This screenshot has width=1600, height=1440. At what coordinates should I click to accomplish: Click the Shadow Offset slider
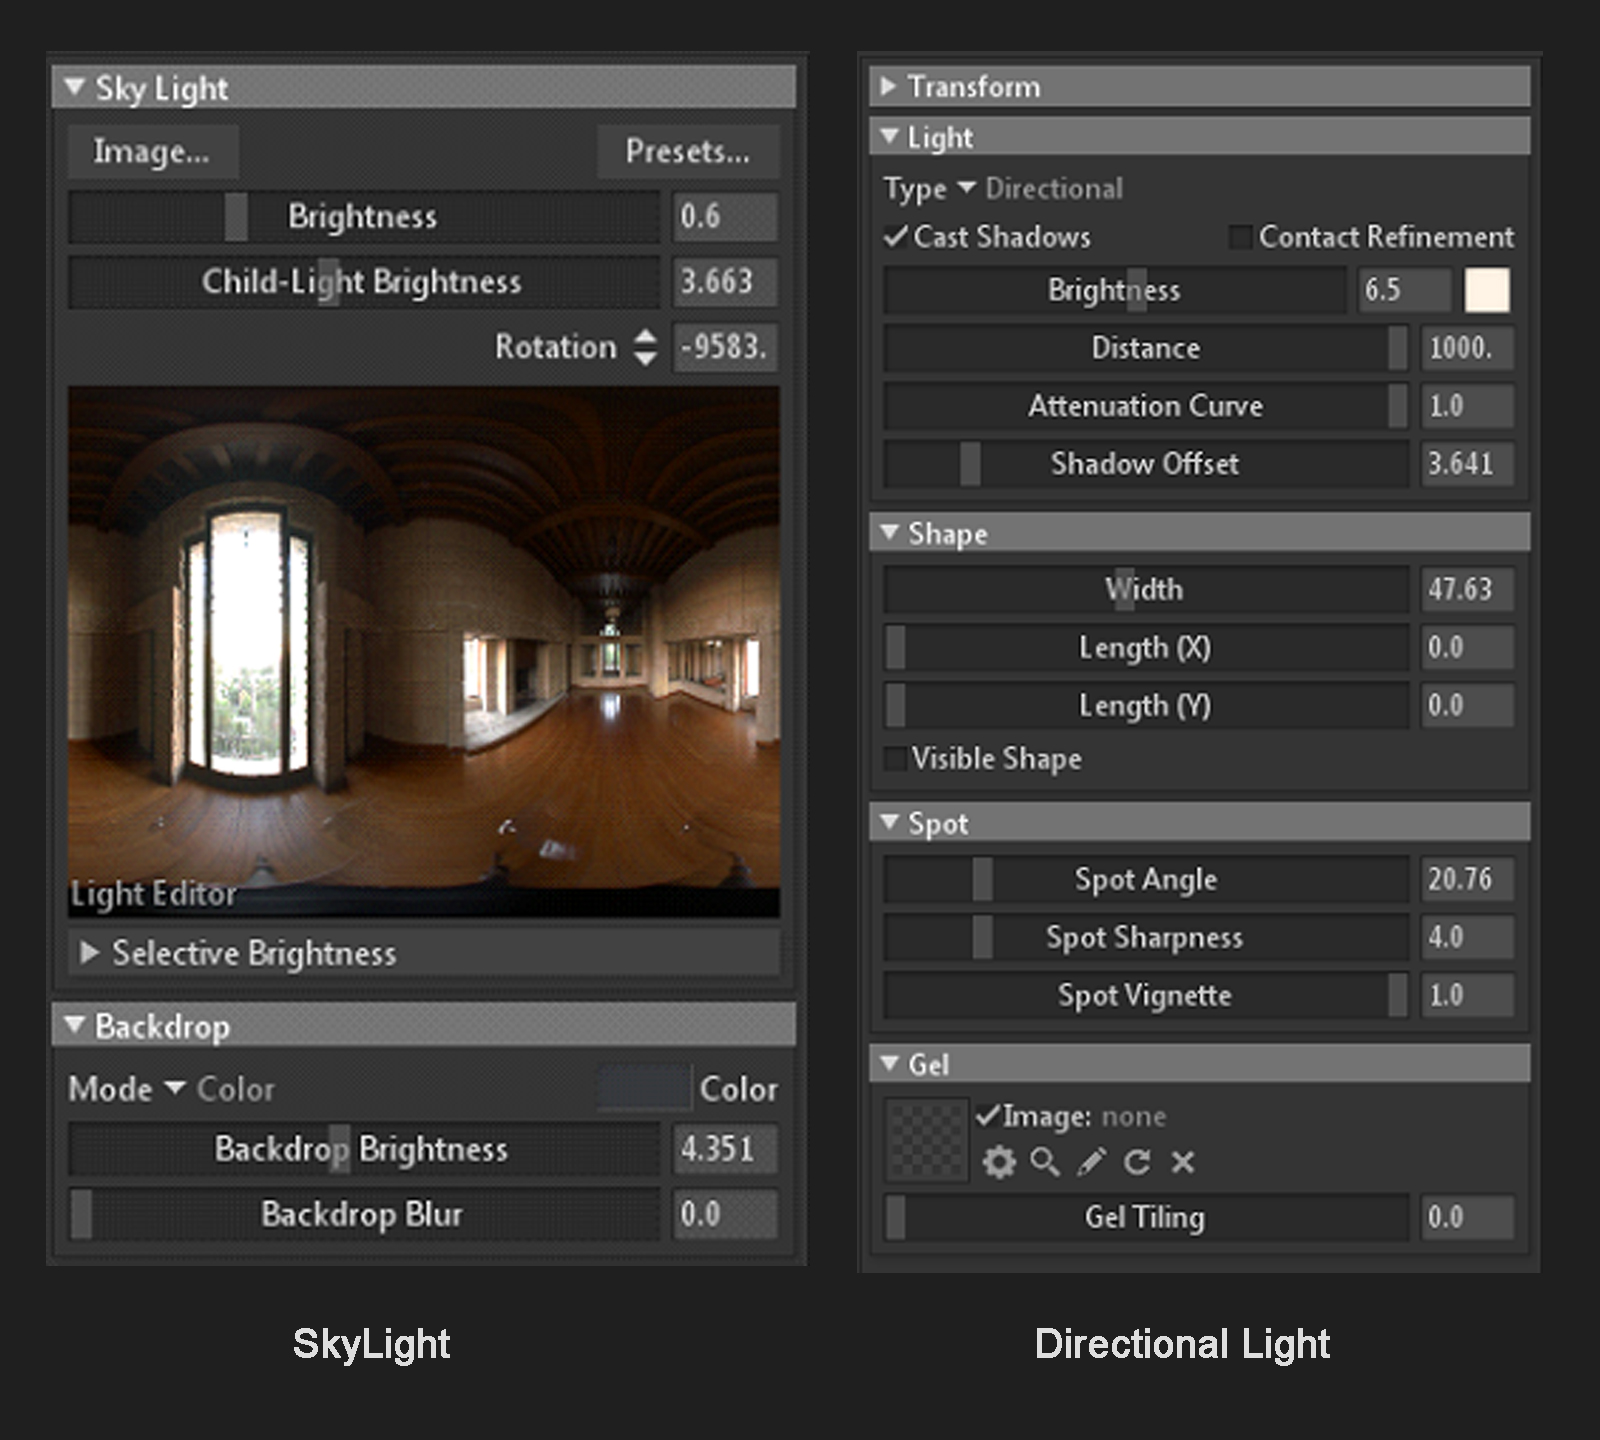click(1146, 464)
